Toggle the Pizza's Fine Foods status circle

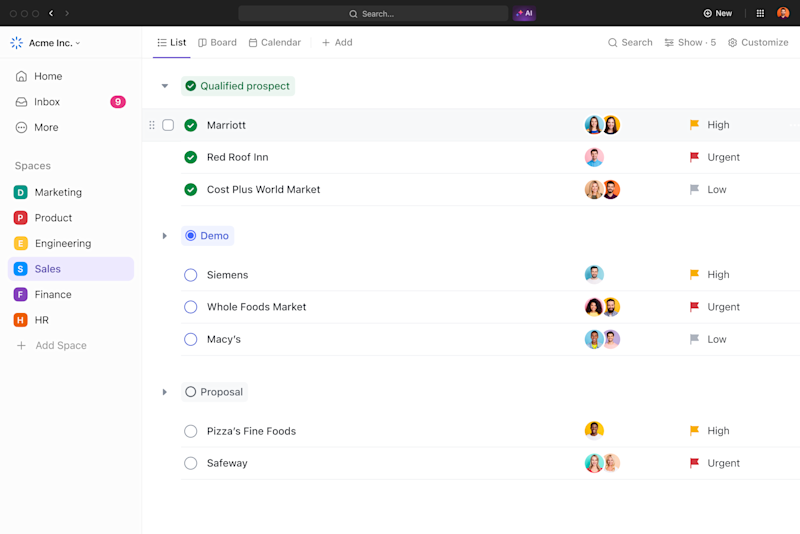coord(191,431)
